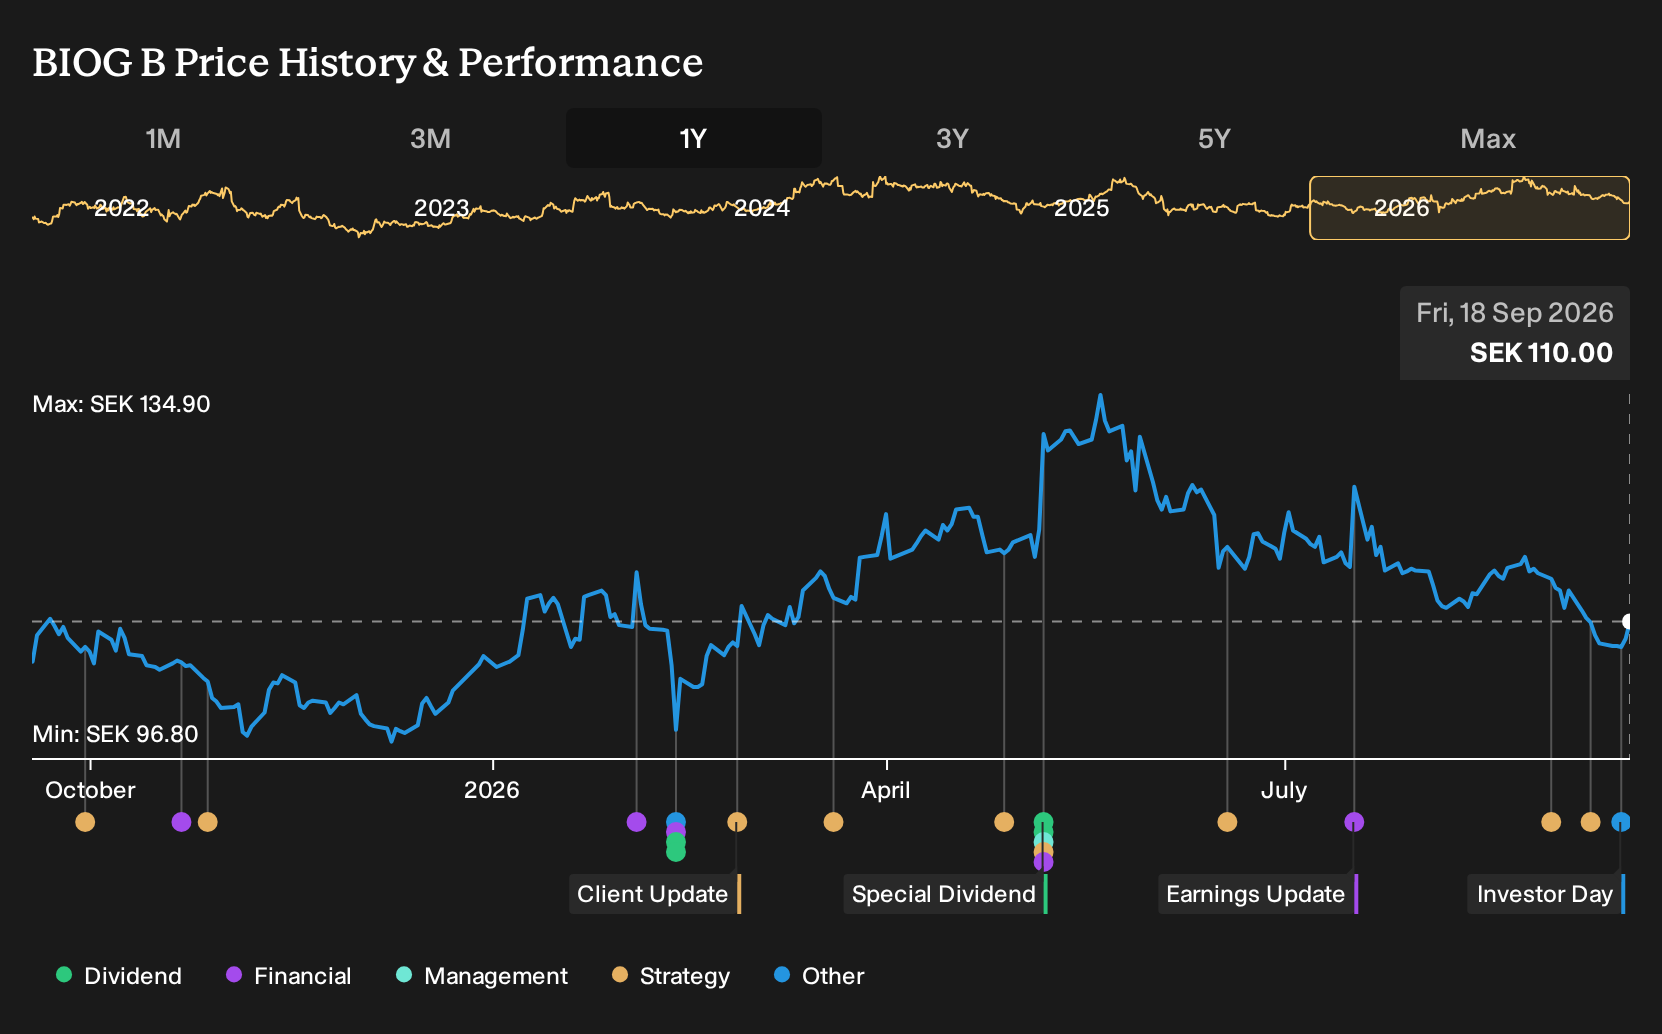Select the active 1Y range tab
Screen dimensions: 1662x1034
tap(693, 139)
